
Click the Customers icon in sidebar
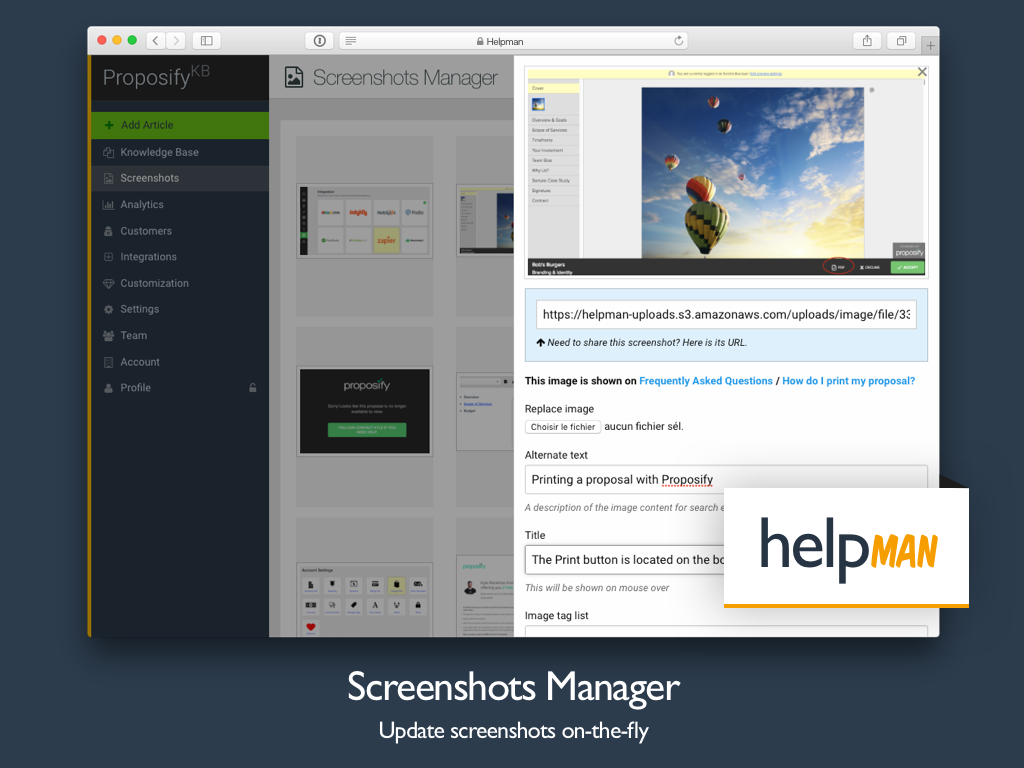[x=108, y=231]
